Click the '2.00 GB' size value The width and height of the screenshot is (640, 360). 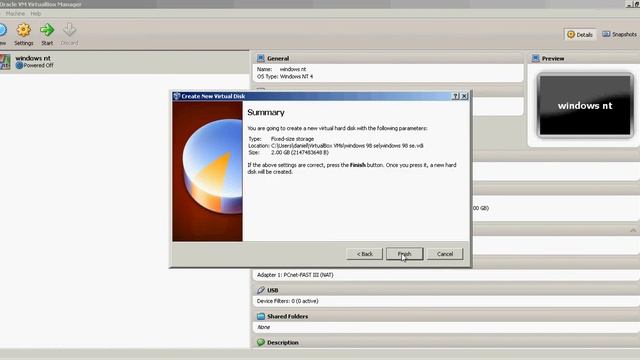tap(300, 152)
